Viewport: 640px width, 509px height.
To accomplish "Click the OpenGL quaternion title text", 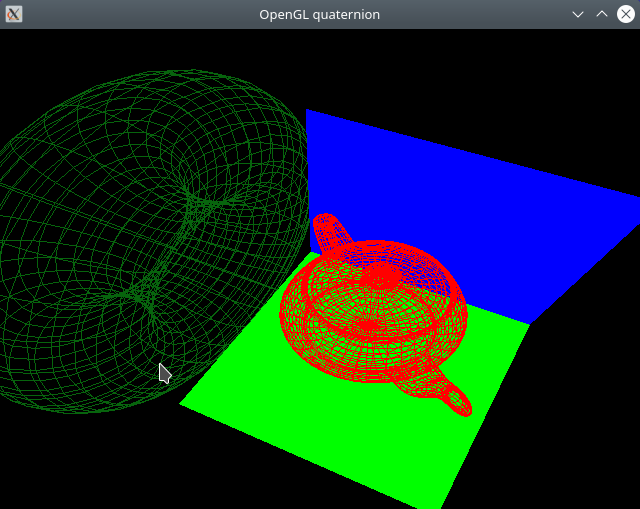I will (x=320, y=15).
